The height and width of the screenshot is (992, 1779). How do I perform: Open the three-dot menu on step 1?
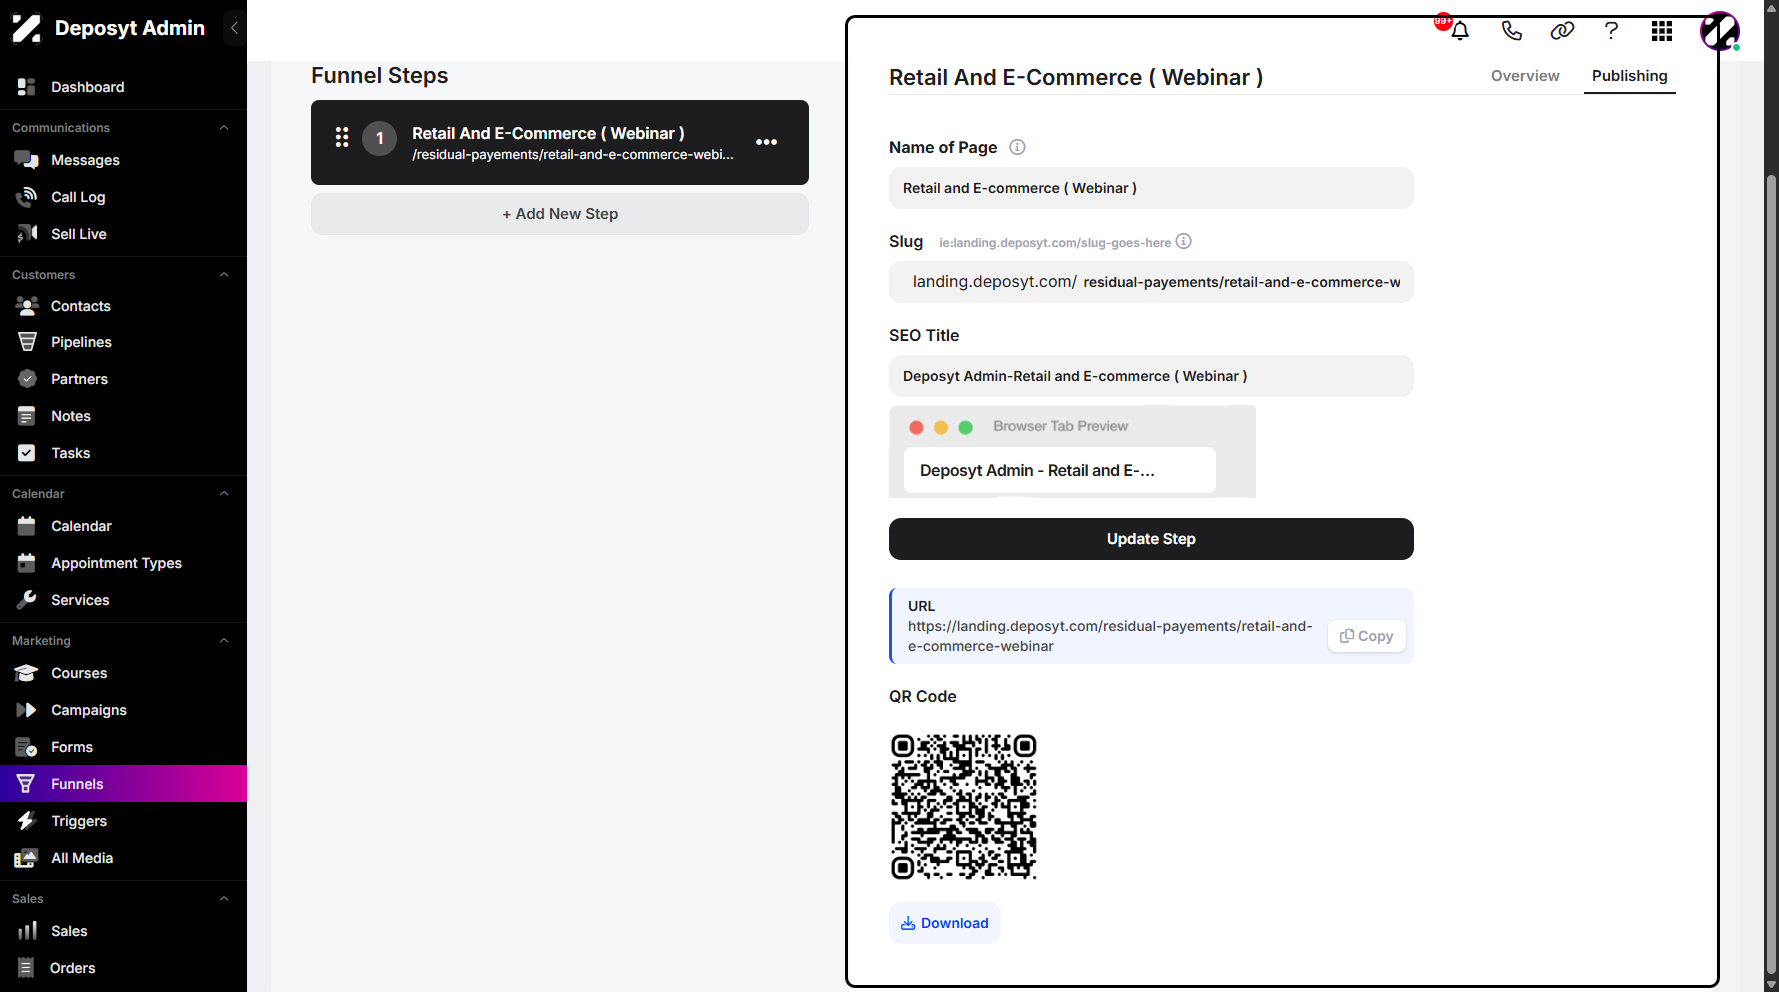(x=767, y=142)
